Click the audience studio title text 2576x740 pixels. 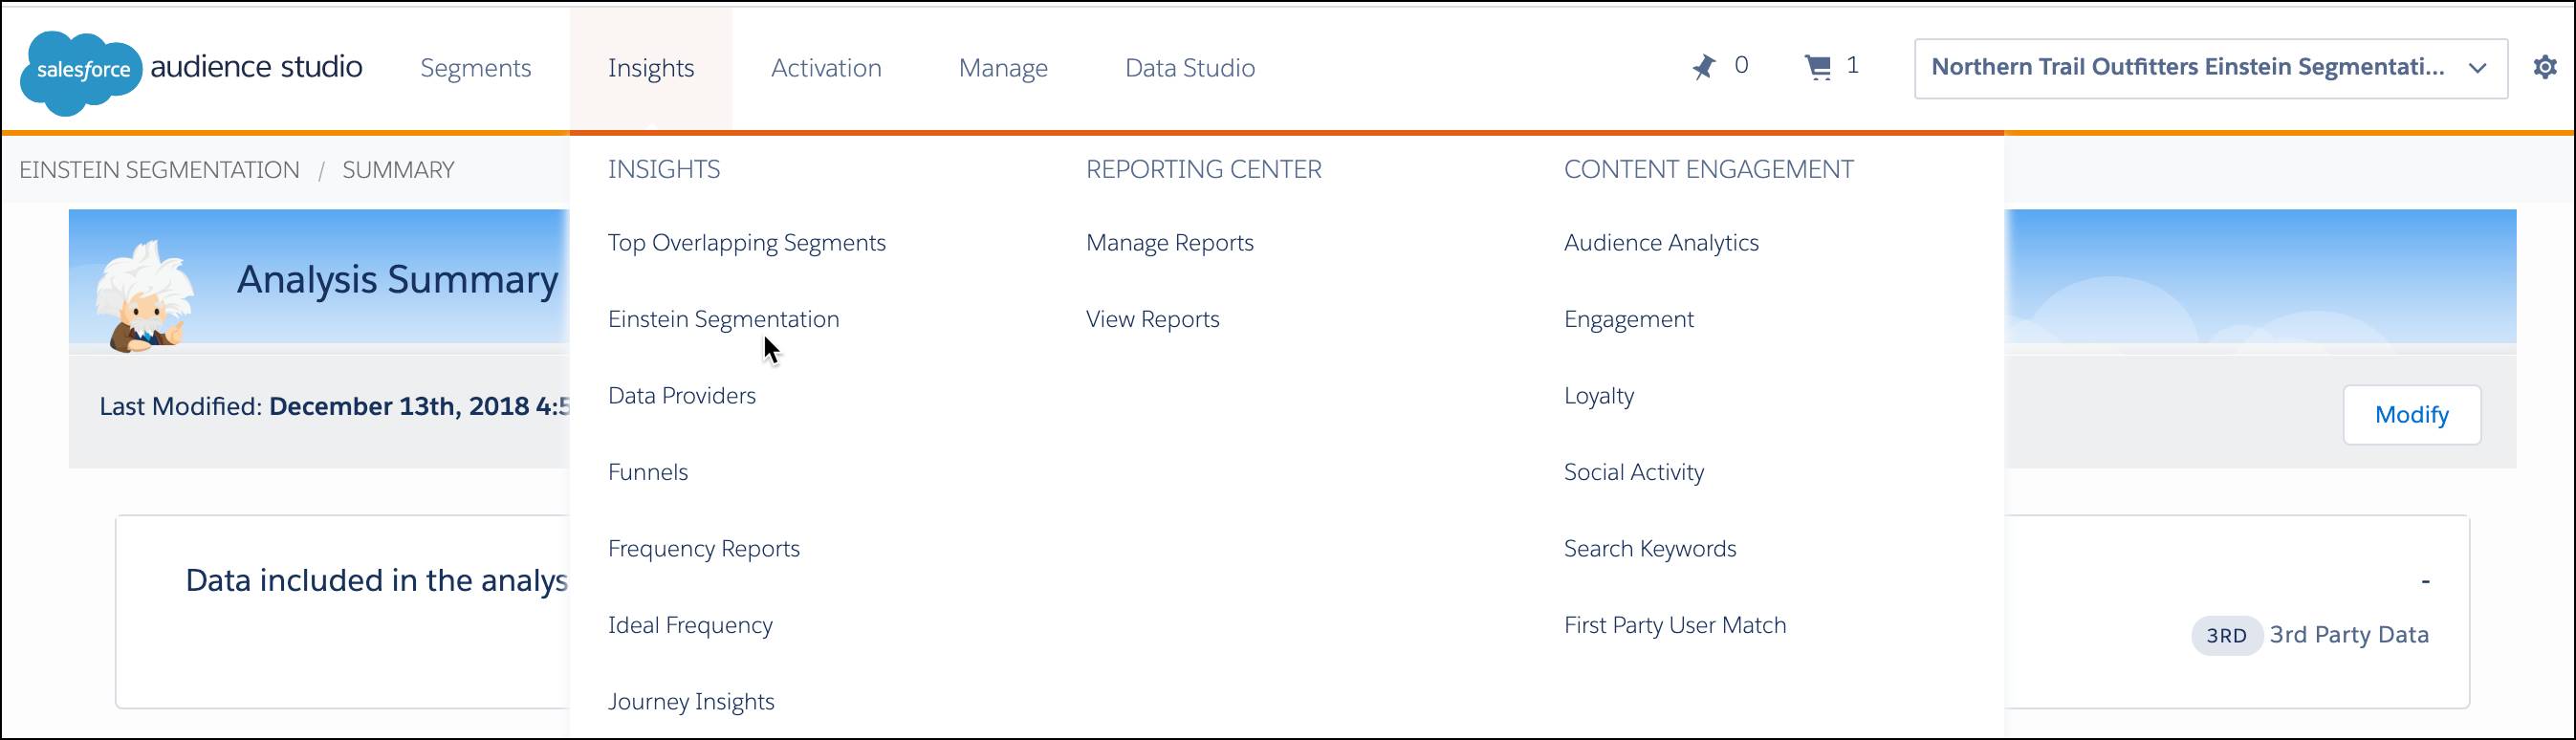pos(256,66)
